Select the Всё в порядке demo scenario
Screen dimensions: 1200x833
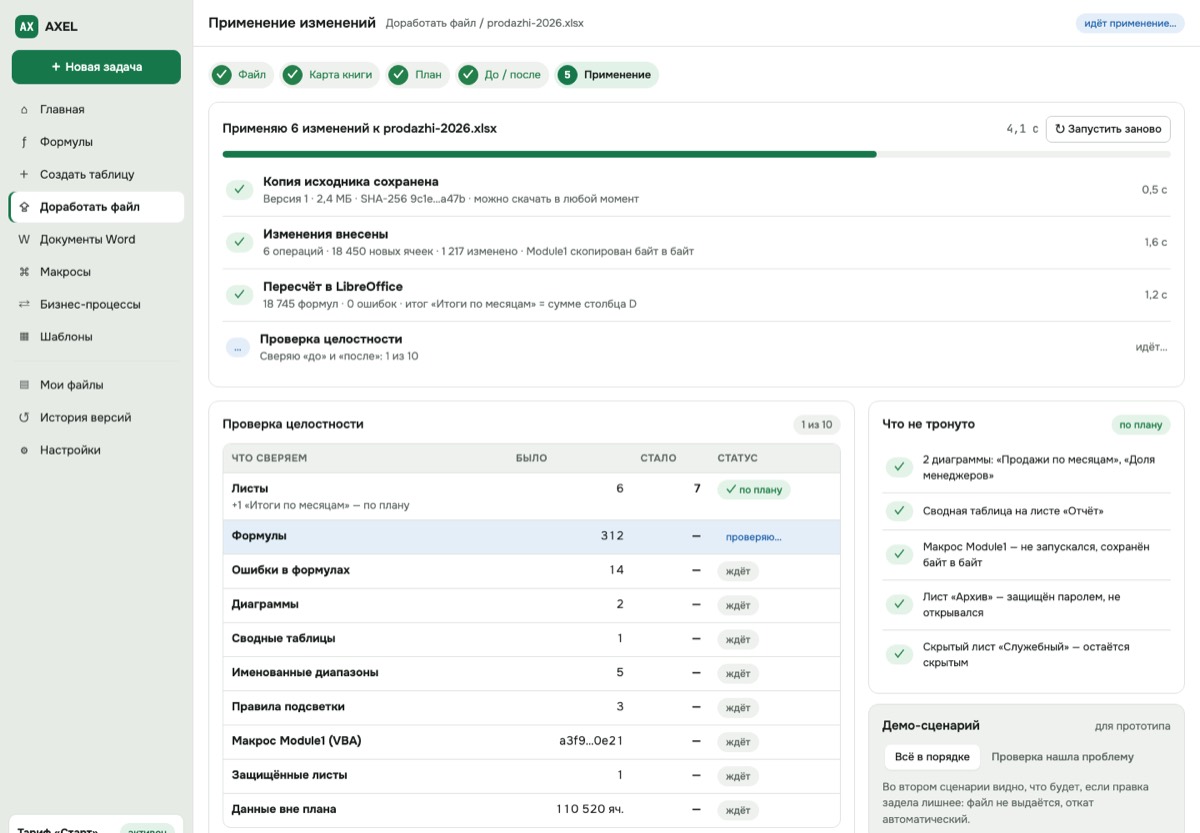932,757
